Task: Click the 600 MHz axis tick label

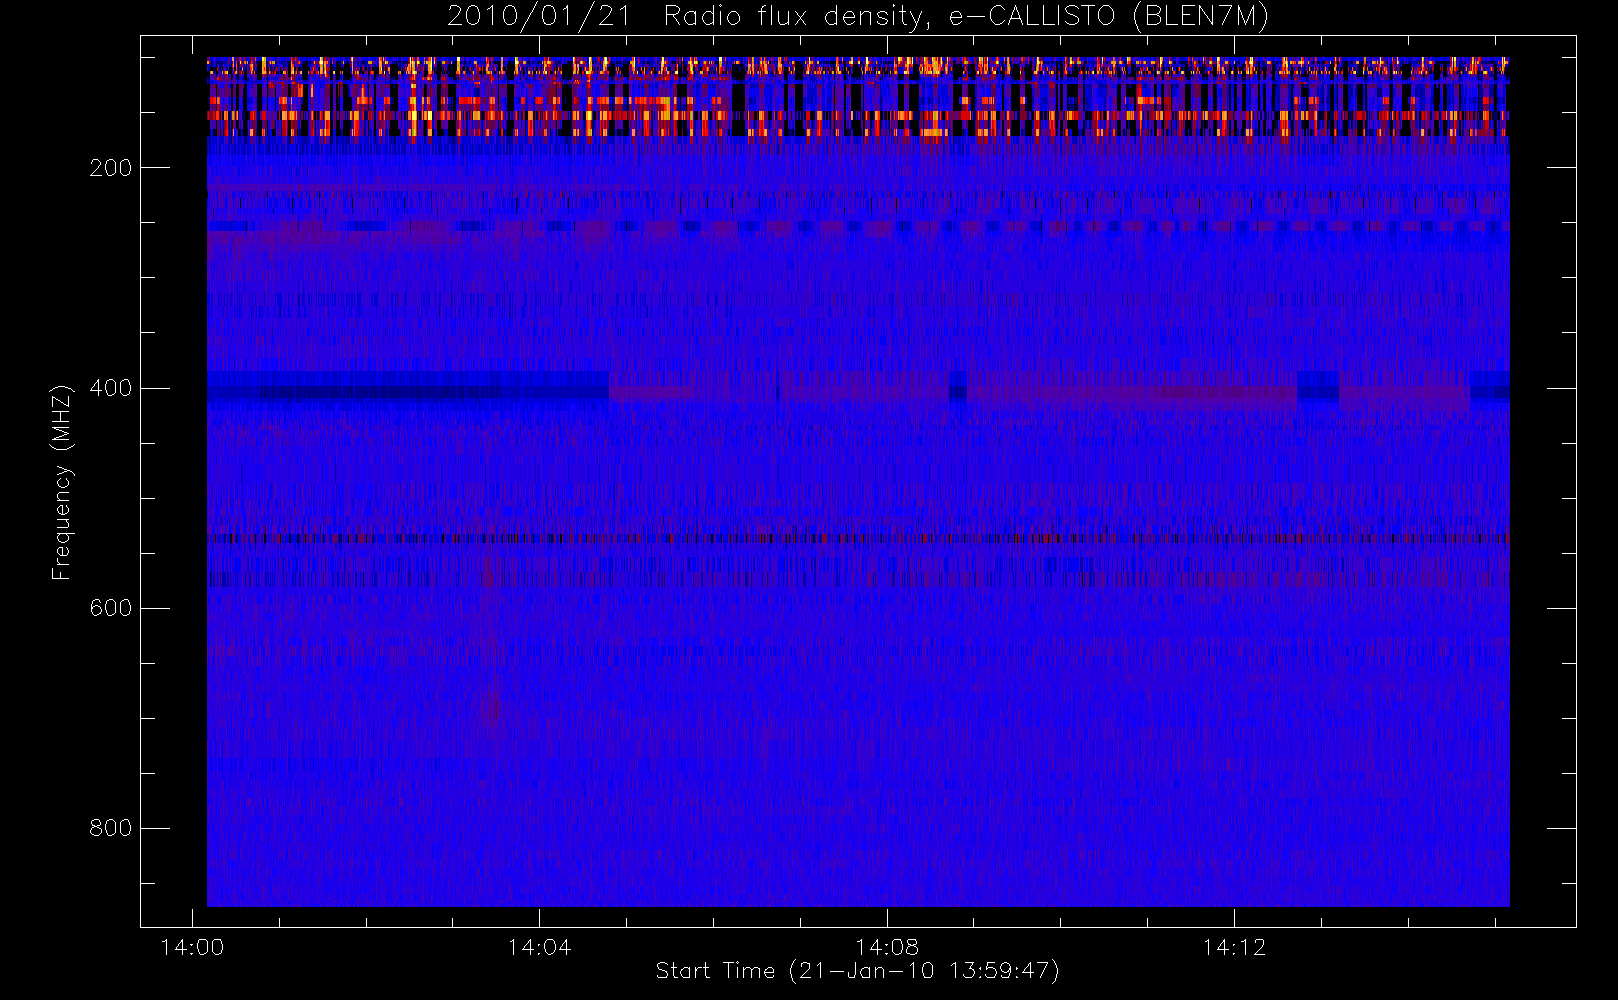Action: pyautogui.click(x=111, y=608)
